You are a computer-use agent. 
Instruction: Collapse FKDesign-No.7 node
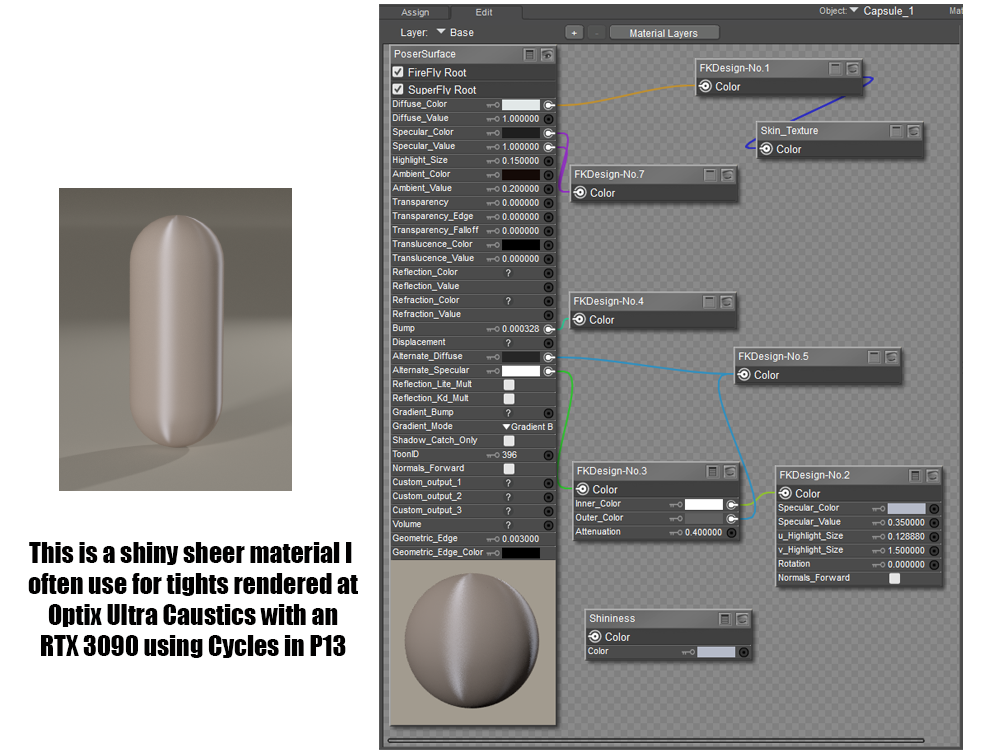(x=710, y=175)
